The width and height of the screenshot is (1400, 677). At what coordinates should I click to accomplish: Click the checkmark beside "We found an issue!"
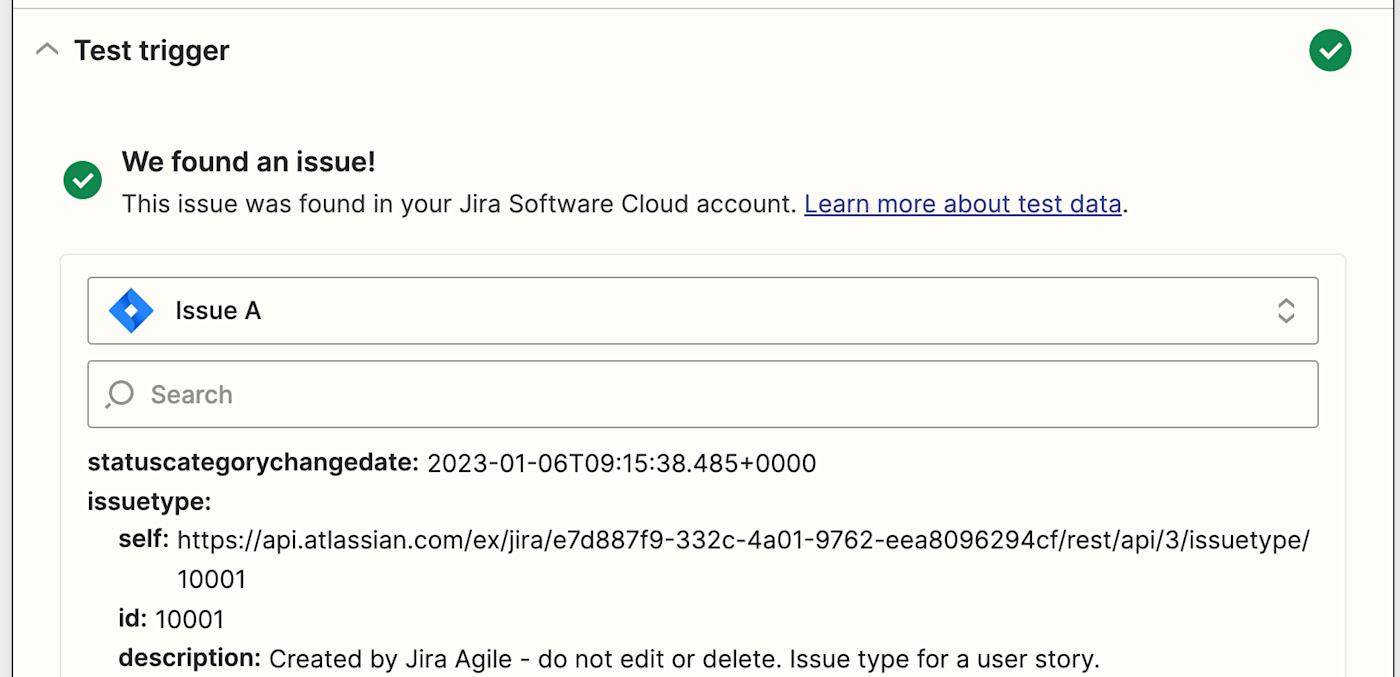pyautogui.click(x=82, y=181)
